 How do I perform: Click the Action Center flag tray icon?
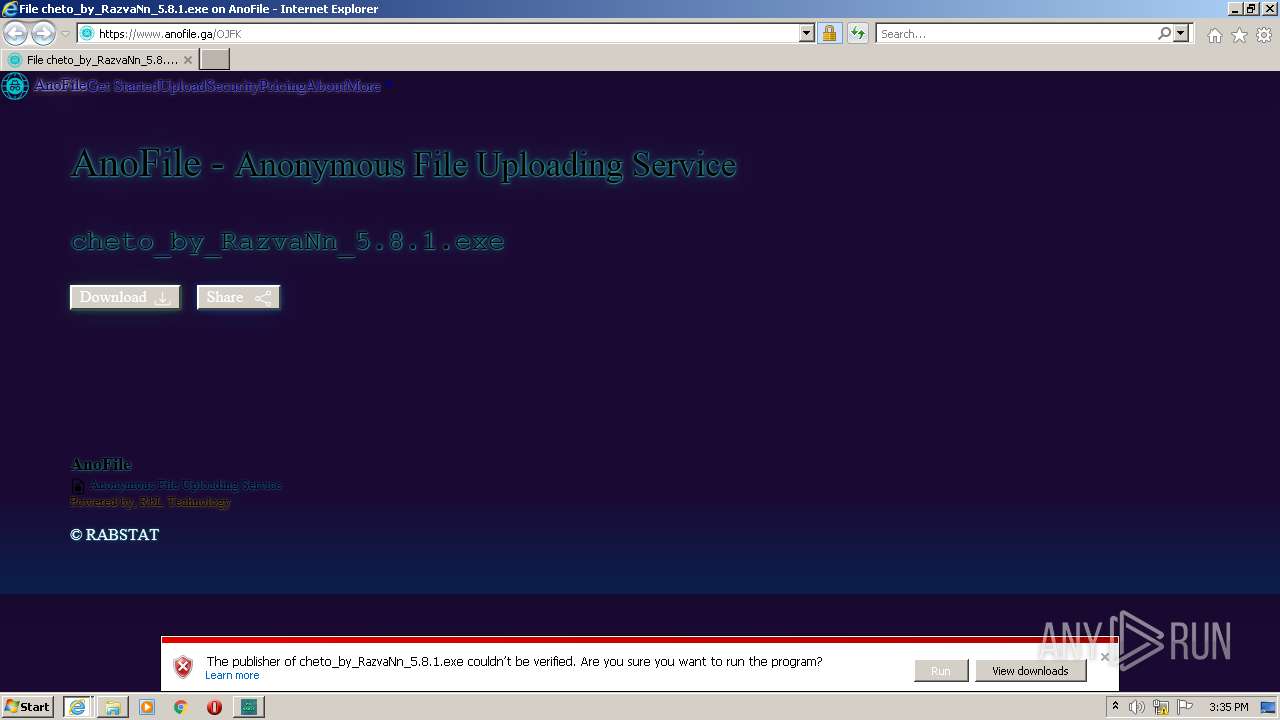(1185, 707)
